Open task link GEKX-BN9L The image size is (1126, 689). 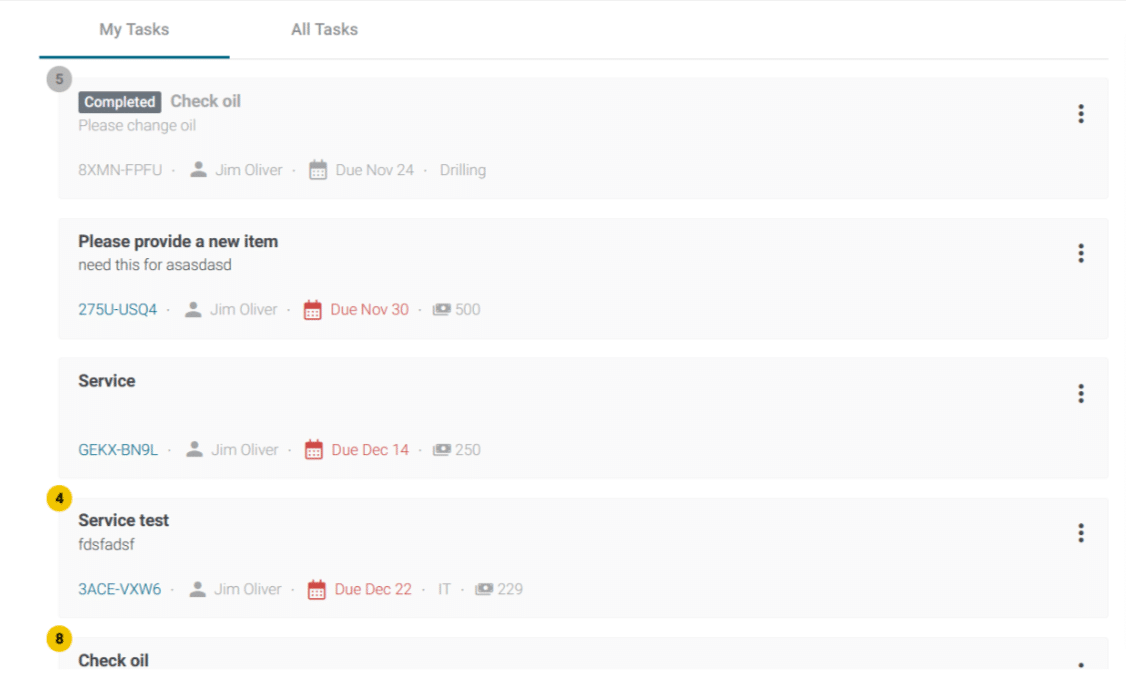(x=118, y=450)
